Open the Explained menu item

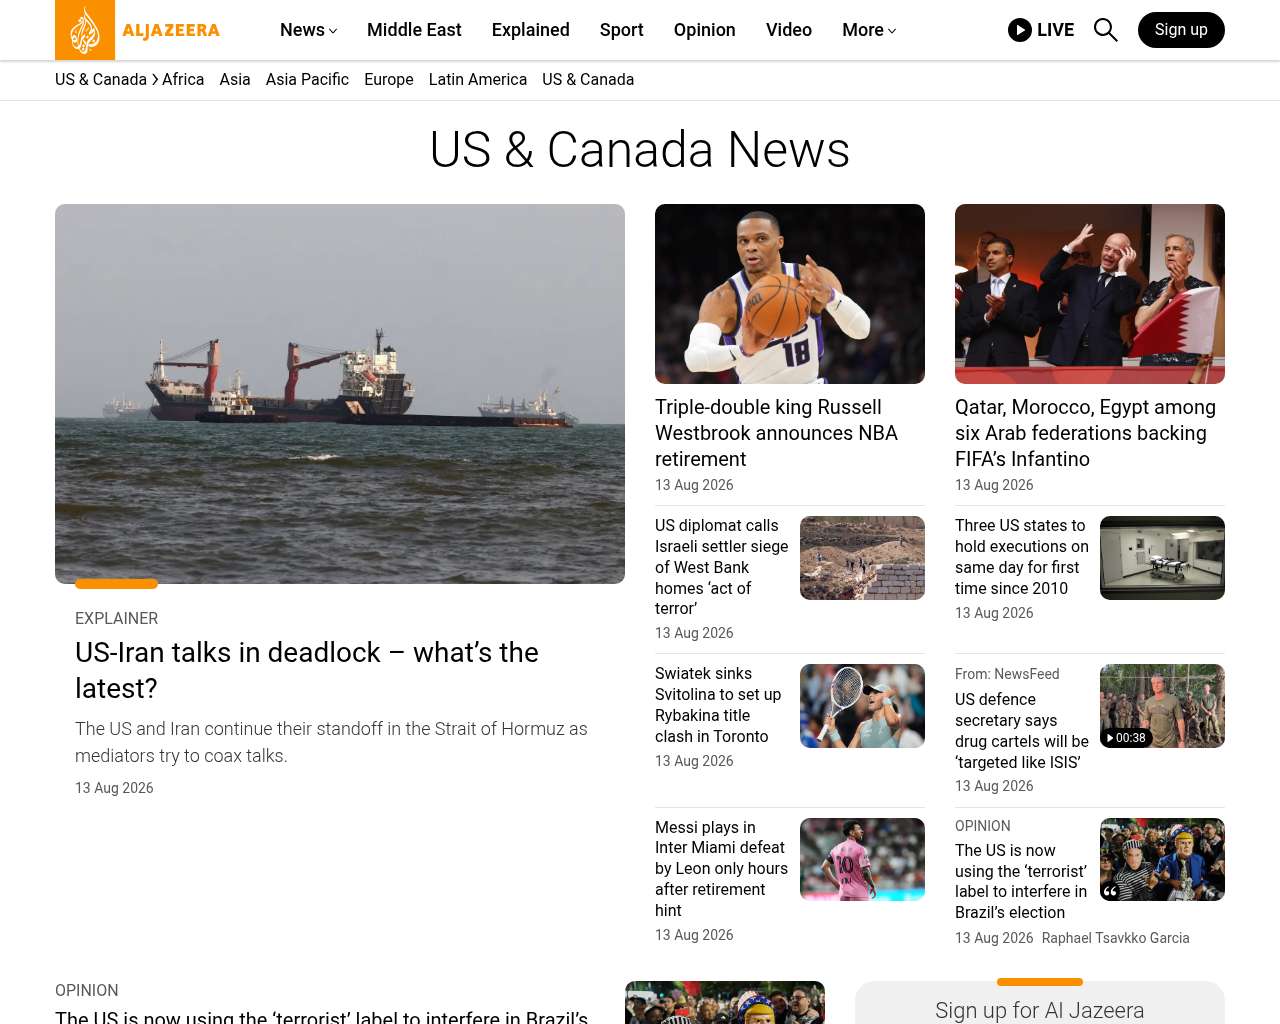531,30
